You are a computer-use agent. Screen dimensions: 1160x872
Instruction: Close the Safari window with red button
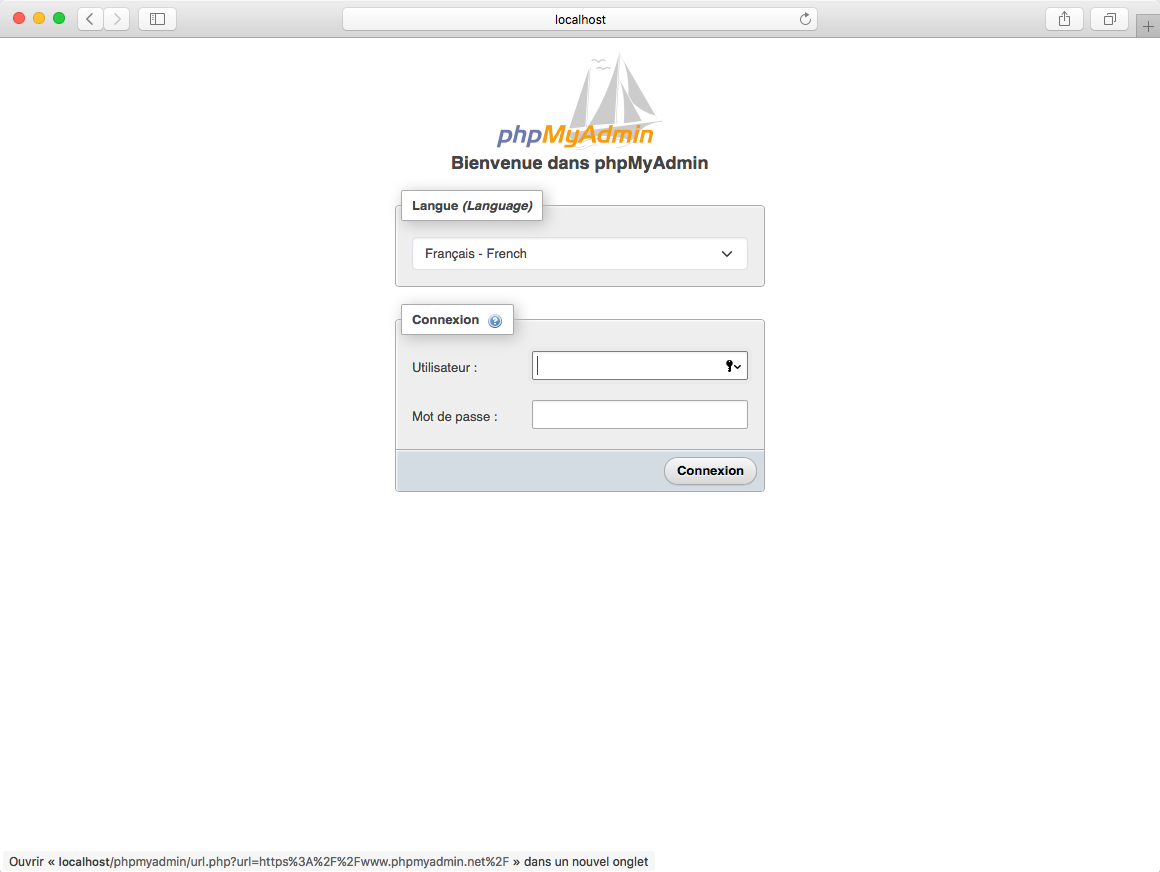coord(19,19)
